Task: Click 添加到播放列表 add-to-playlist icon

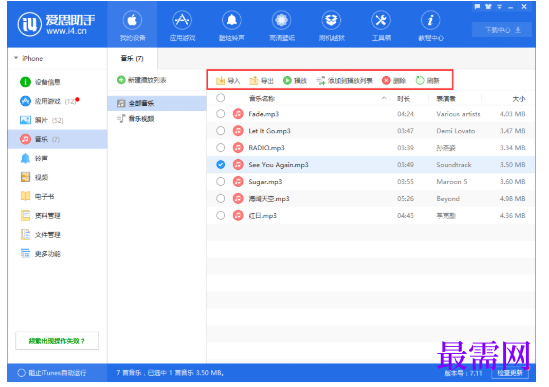Action: 321,81
